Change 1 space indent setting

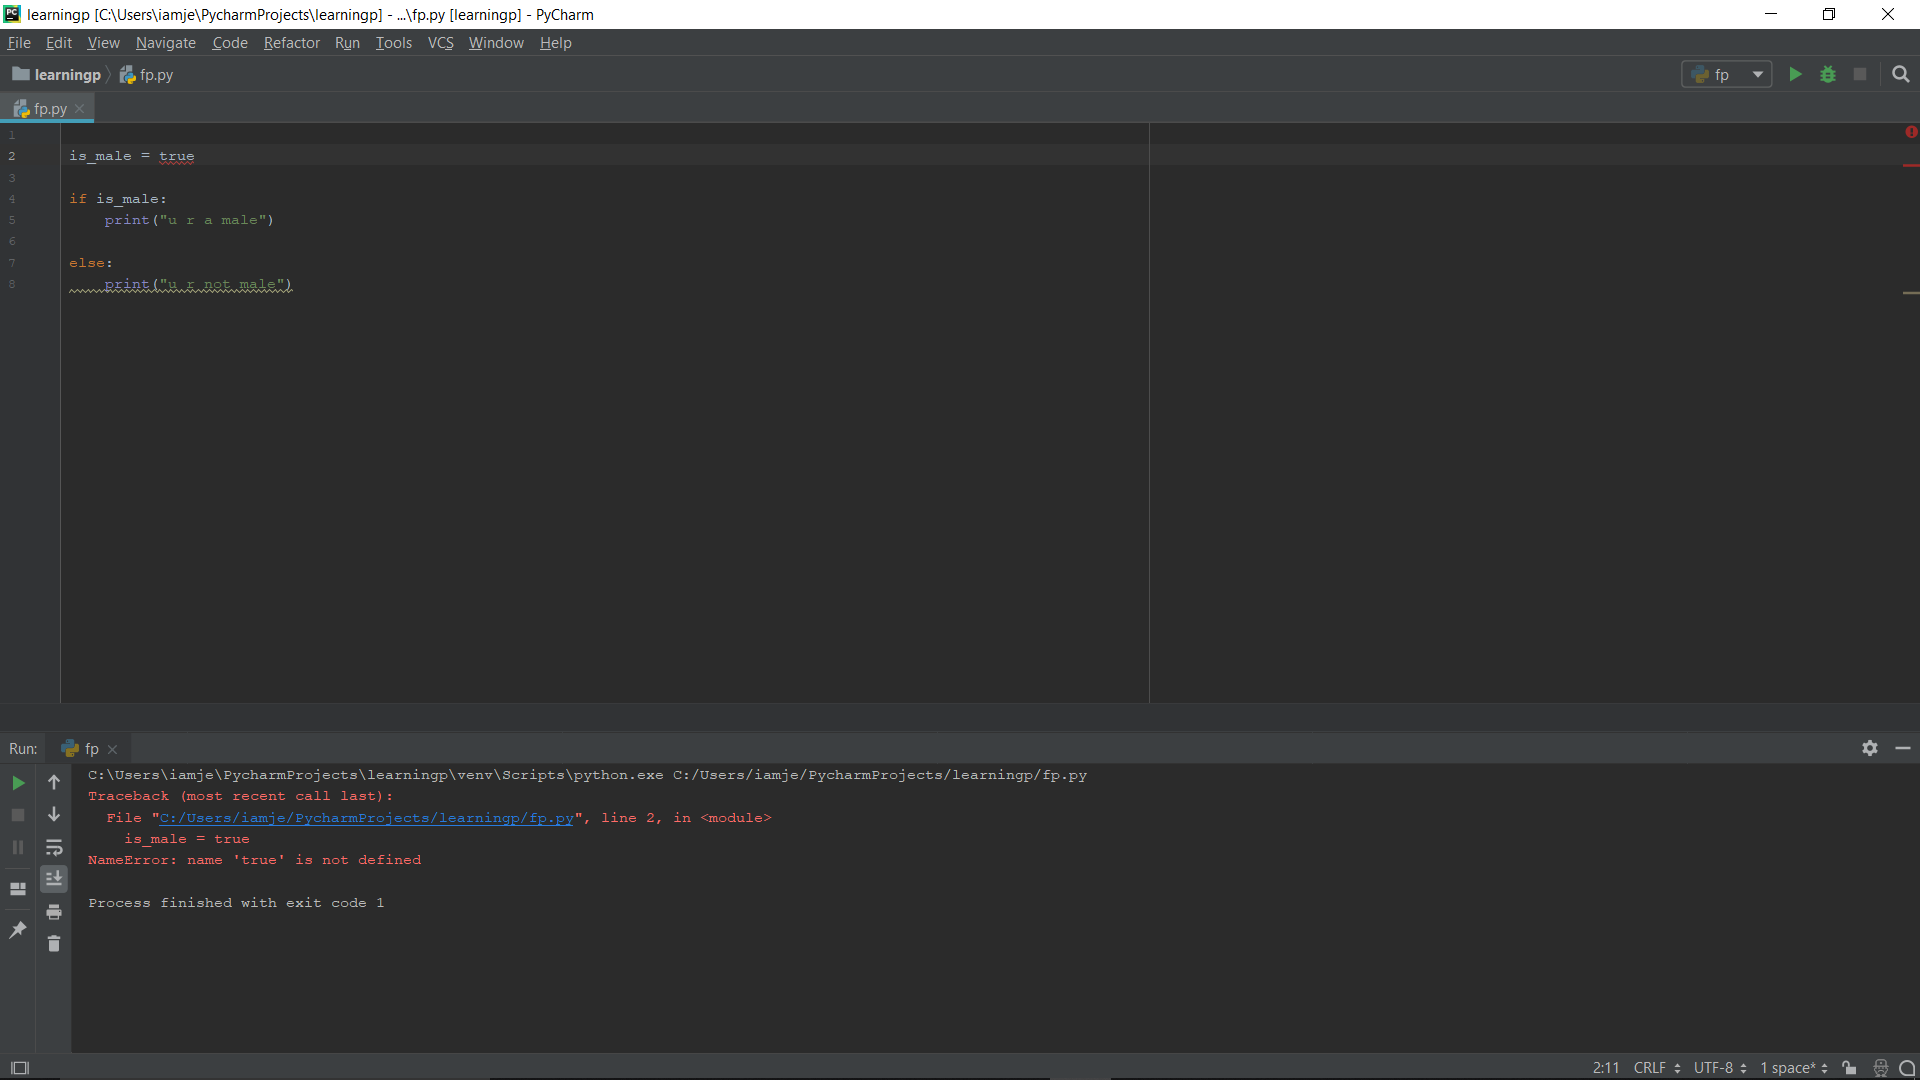[x=1794, y=1068]
